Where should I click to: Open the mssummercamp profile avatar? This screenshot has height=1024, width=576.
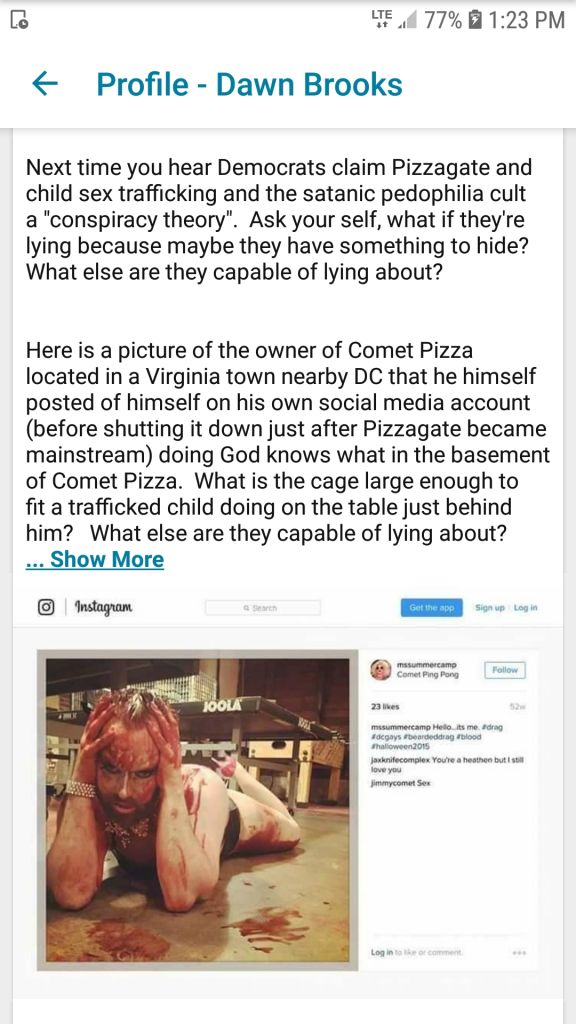click(381, 670)
